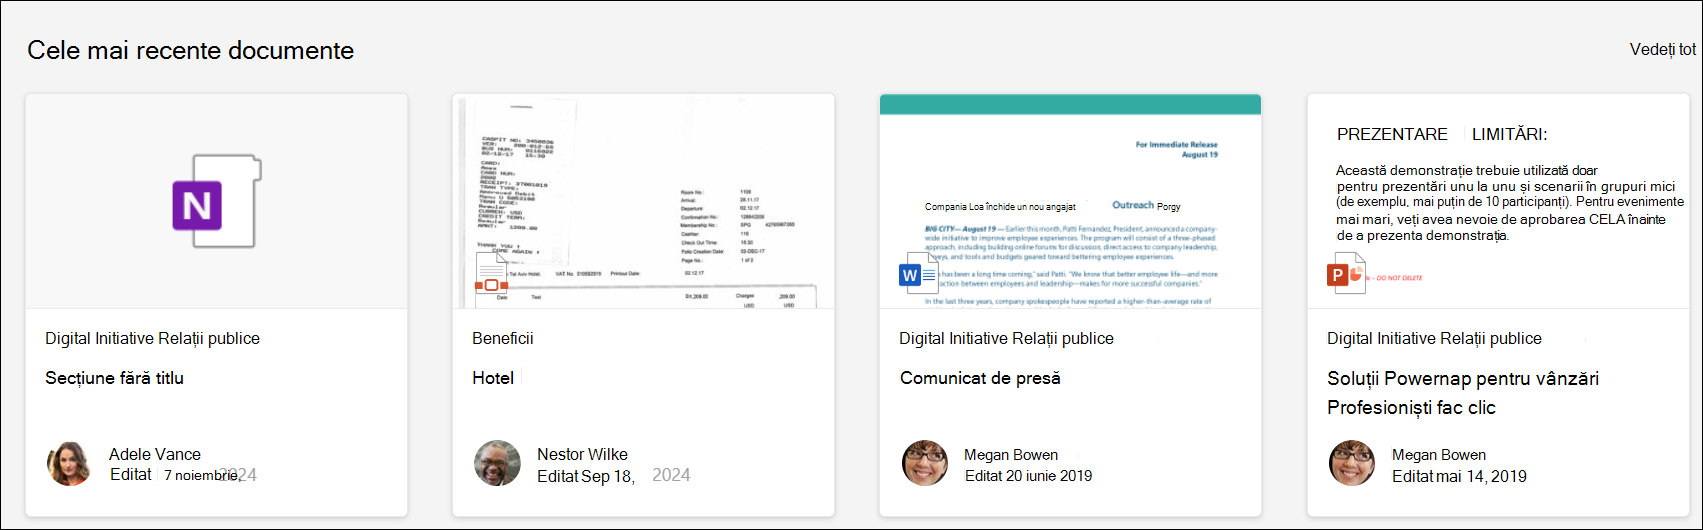Click Nestor Wilke's profile photo
Screen dimensions: 1703x530
tap(497, 463)
